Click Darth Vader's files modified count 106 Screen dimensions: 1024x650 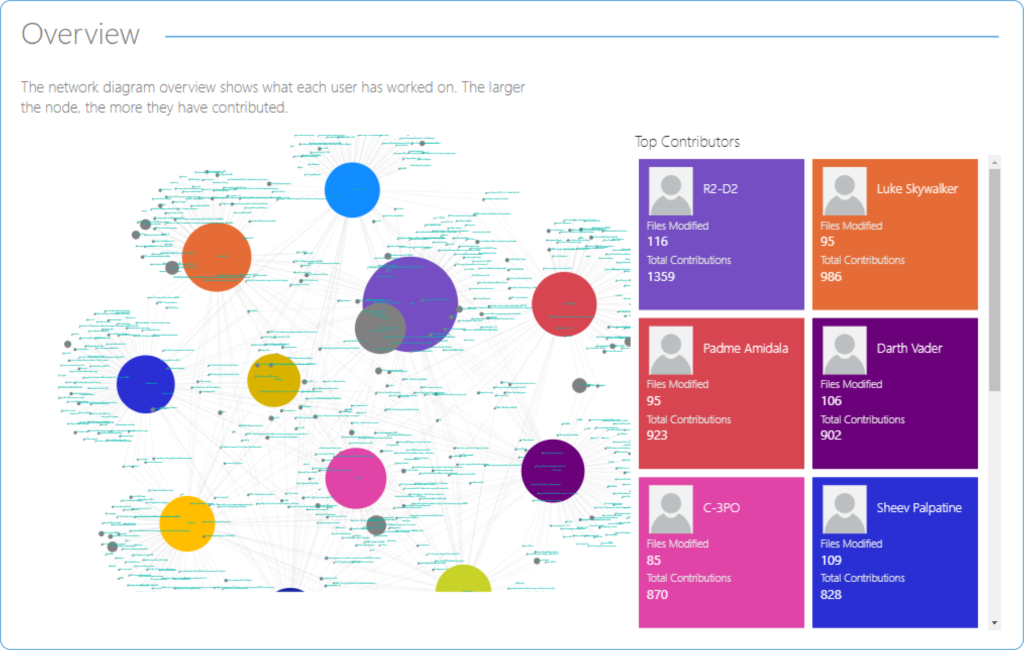[831, 401]
